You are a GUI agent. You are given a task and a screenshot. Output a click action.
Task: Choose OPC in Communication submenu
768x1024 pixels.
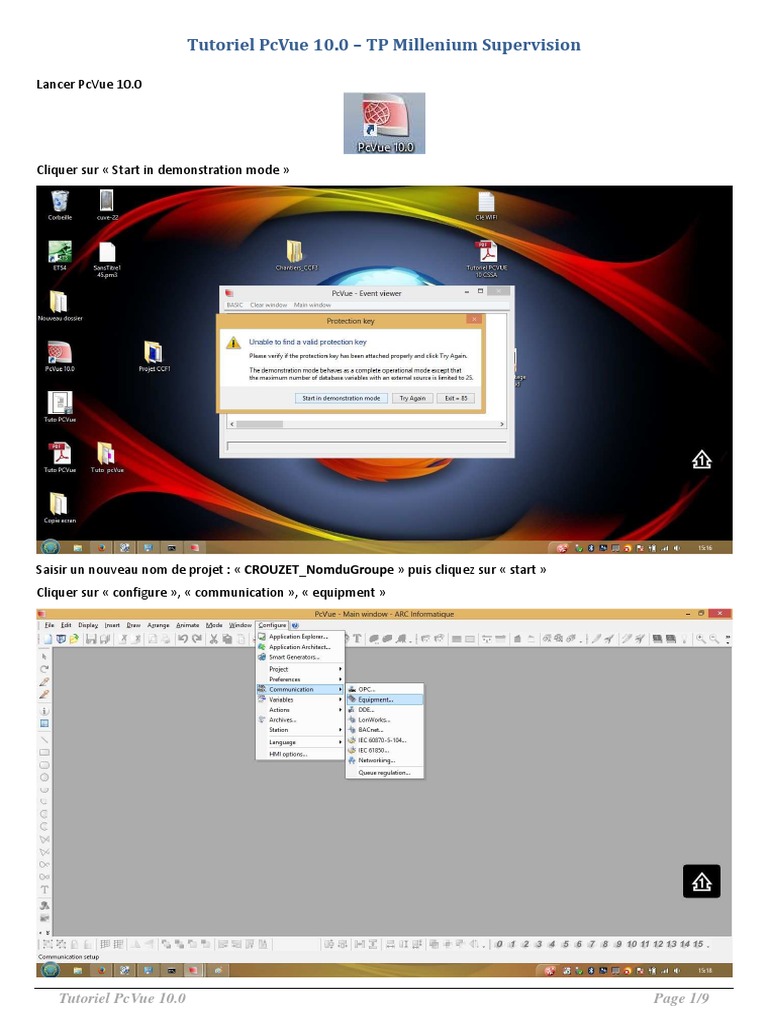pos(385,690)
